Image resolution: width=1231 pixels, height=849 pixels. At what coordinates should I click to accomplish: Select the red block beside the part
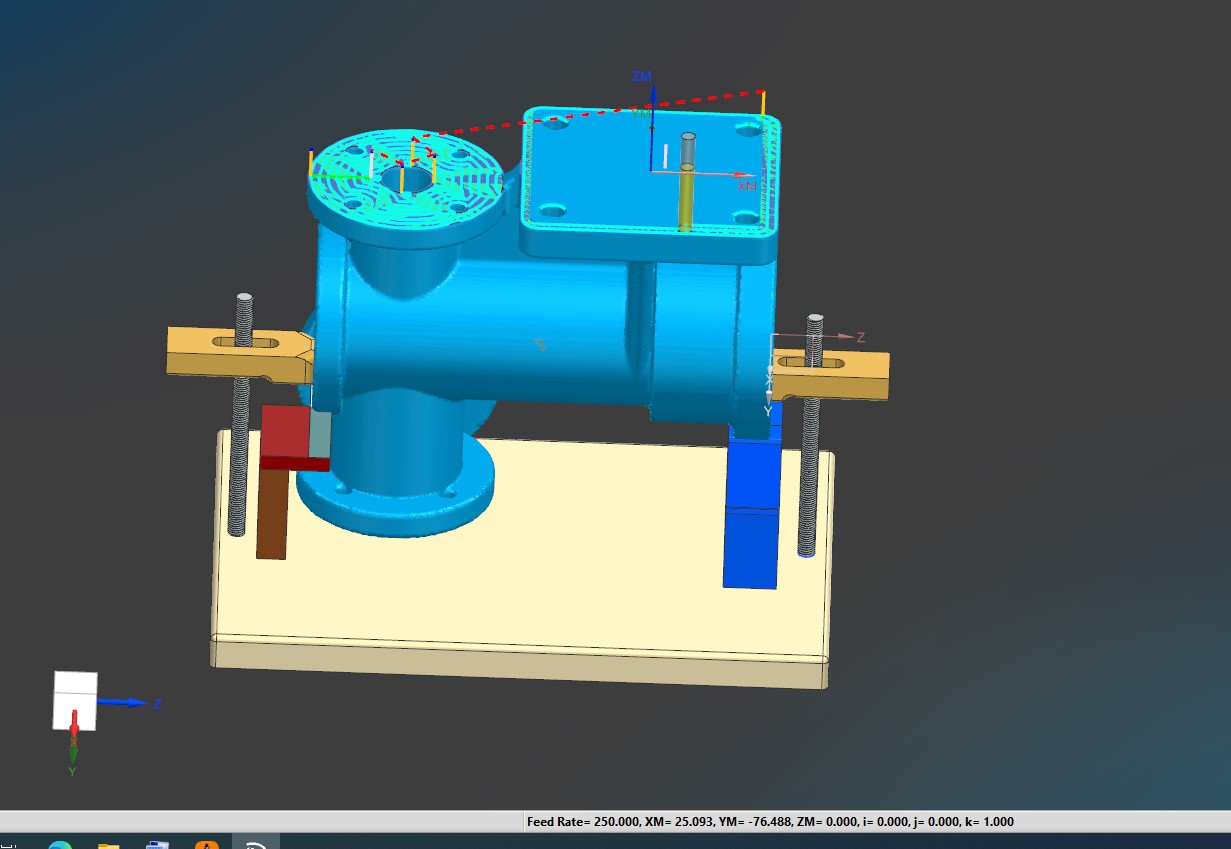pos(286,437)
